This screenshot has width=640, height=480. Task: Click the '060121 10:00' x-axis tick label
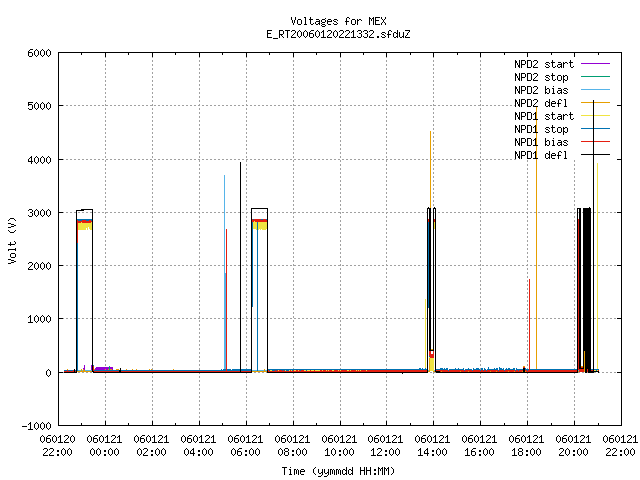(339, 446)
